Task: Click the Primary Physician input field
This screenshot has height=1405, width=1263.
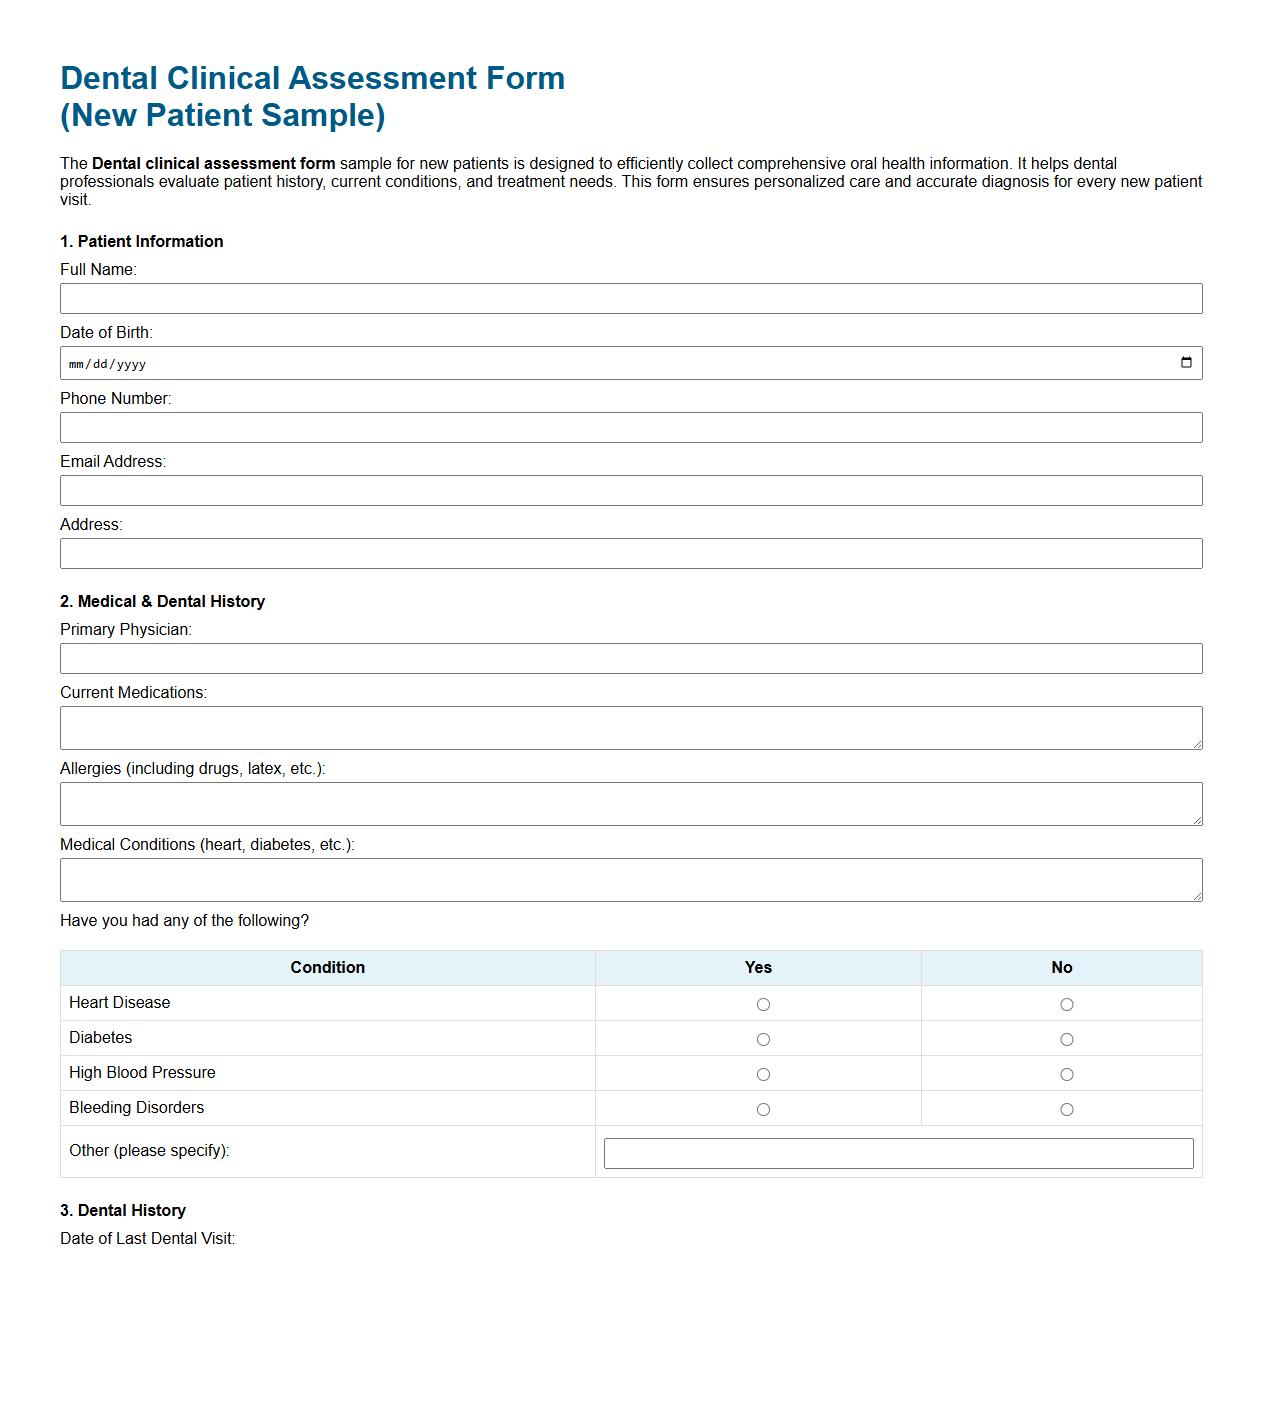Action: [630, 658]
